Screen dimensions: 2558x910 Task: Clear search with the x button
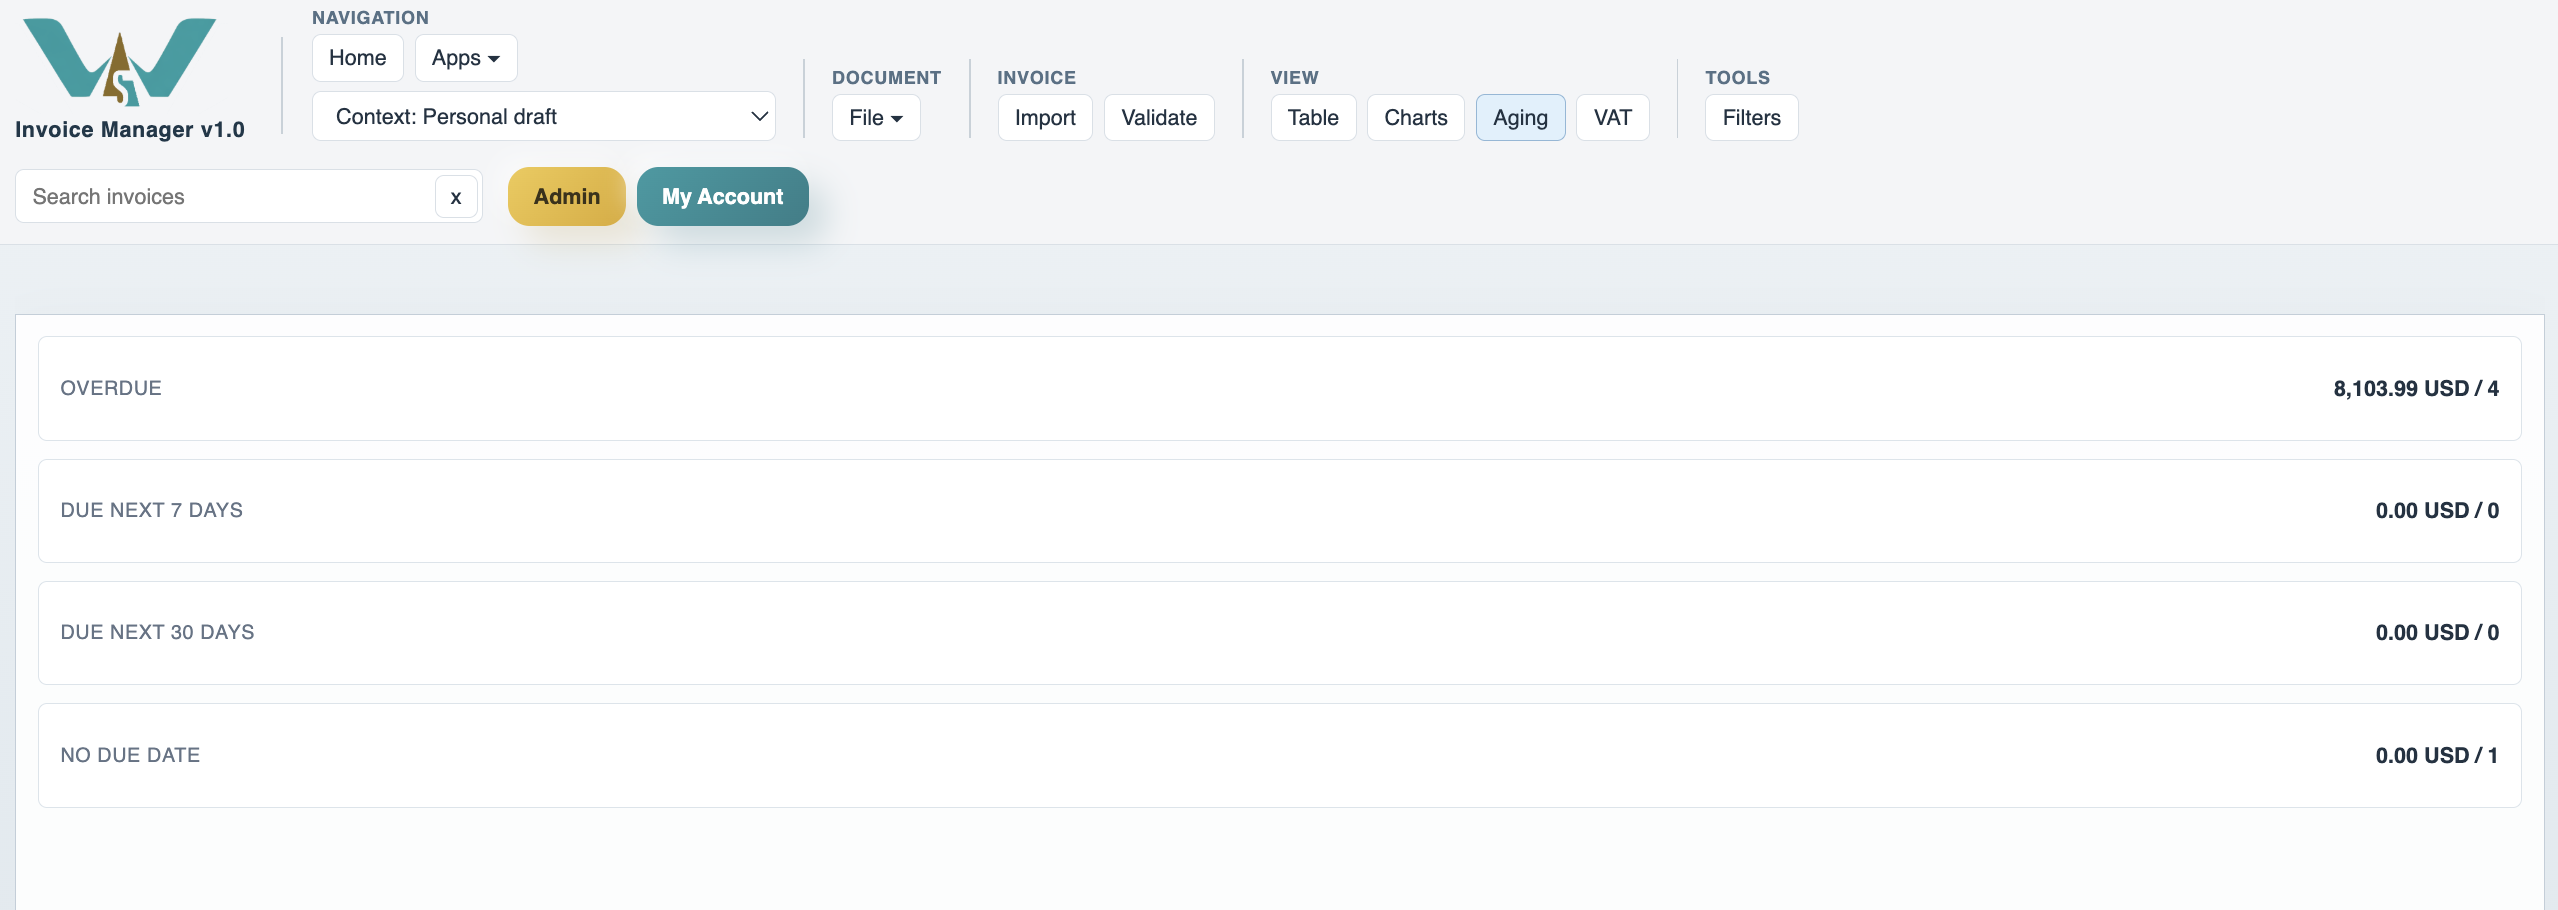point(456,197)
